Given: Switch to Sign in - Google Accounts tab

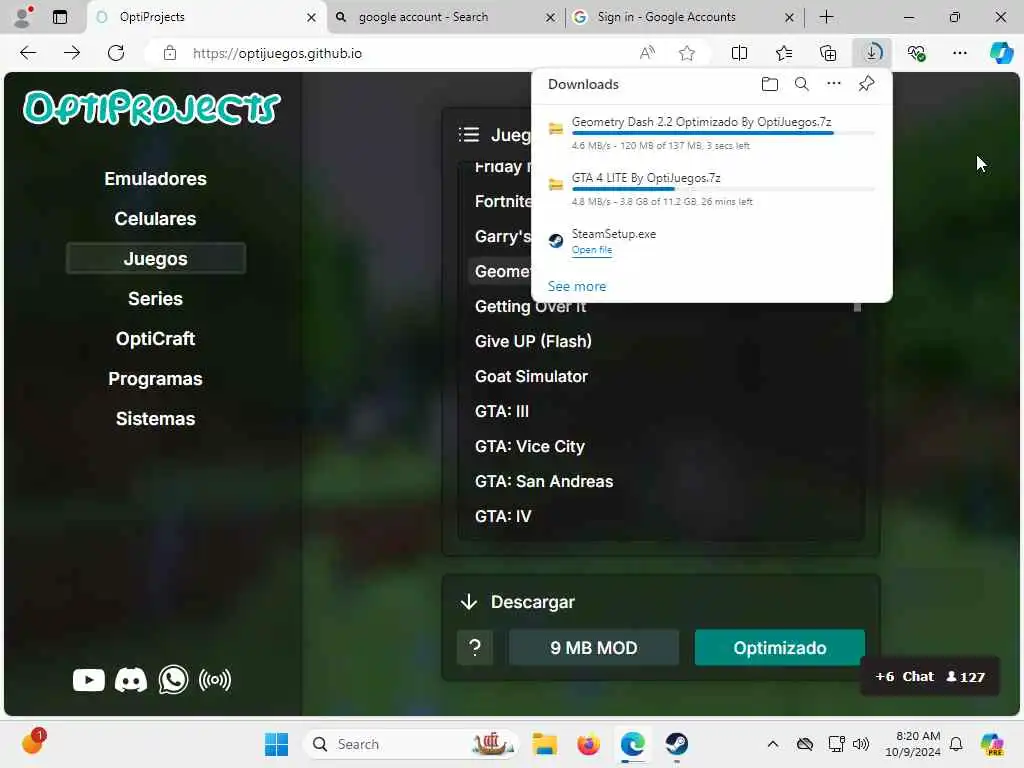Looking at the screenshot, I should click(x=684, y=17).
